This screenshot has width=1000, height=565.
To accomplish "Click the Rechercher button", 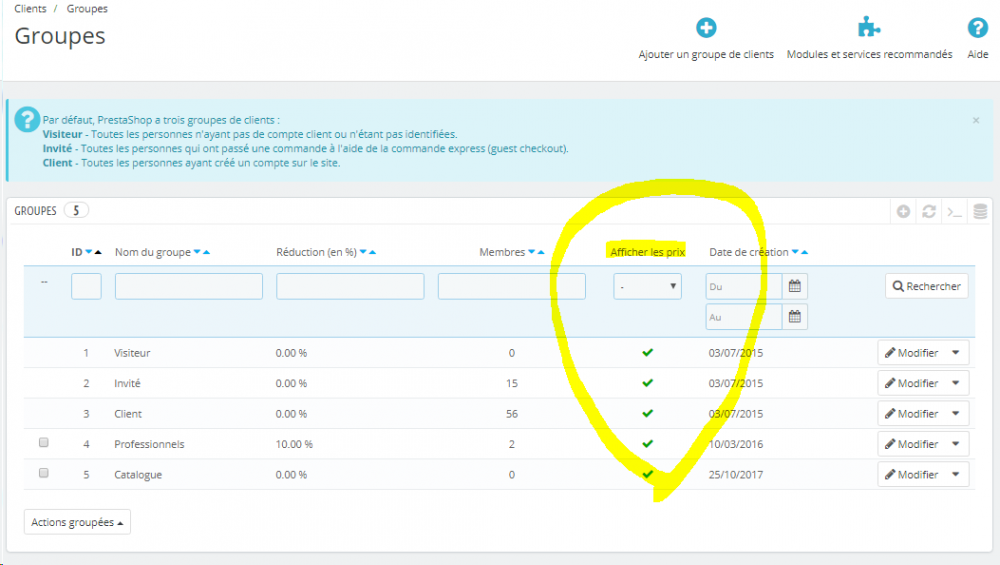I will pyautogui.click(x=927, y=286).
